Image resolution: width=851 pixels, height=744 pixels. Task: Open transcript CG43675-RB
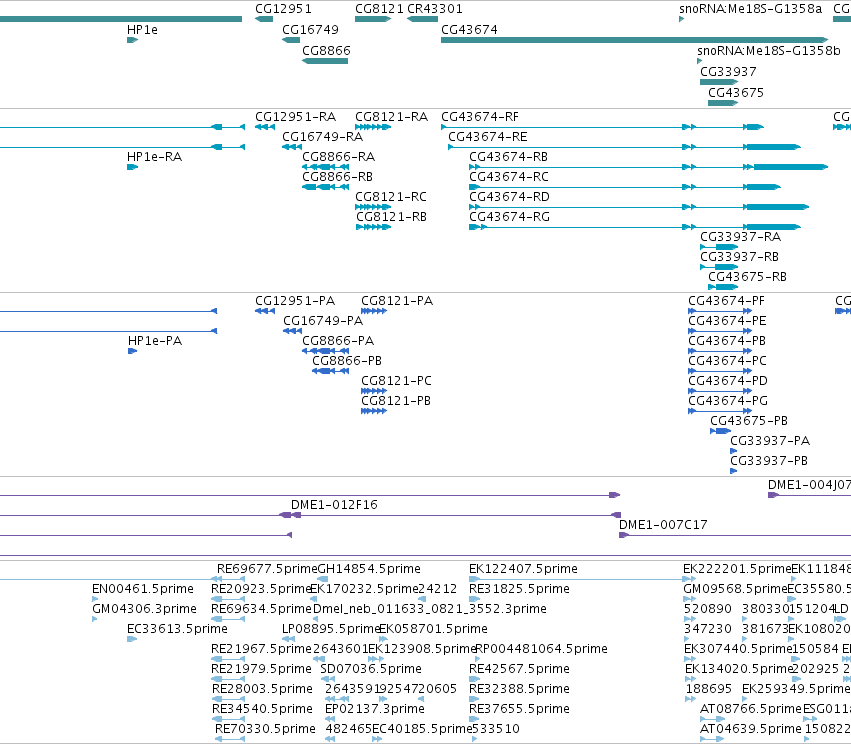point(723,287)
